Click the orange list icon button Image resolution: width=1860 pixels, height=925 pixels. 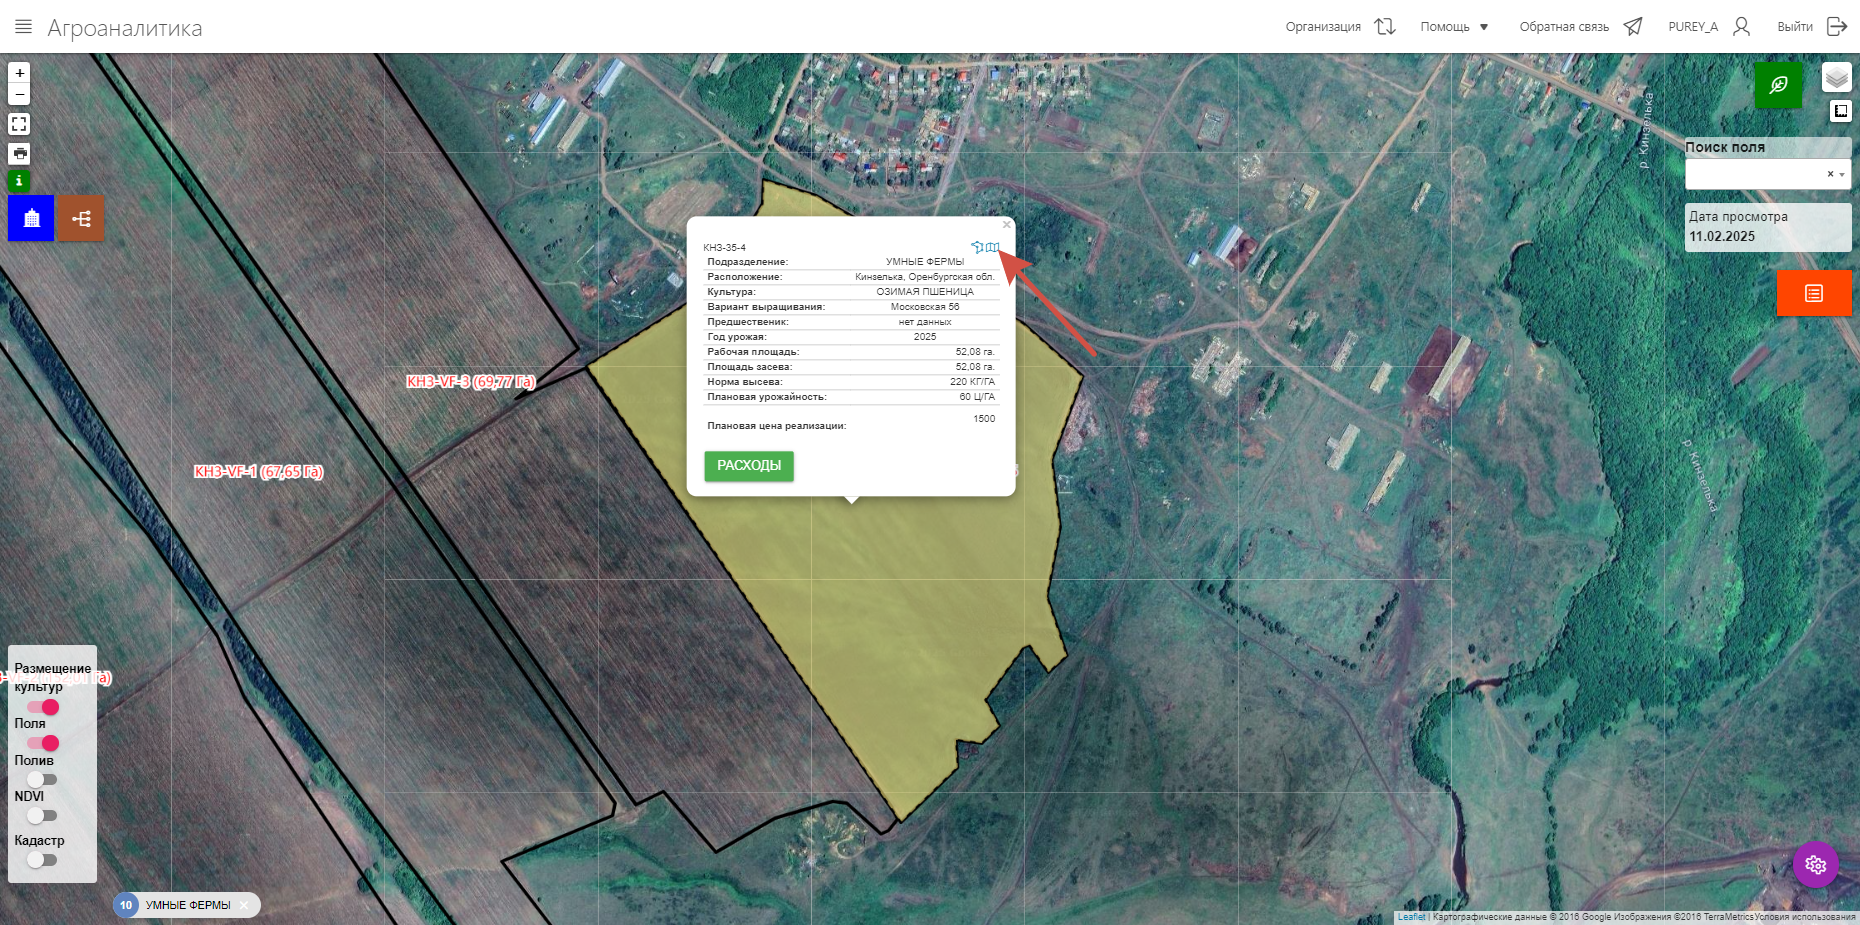[x=1813, y=293]
